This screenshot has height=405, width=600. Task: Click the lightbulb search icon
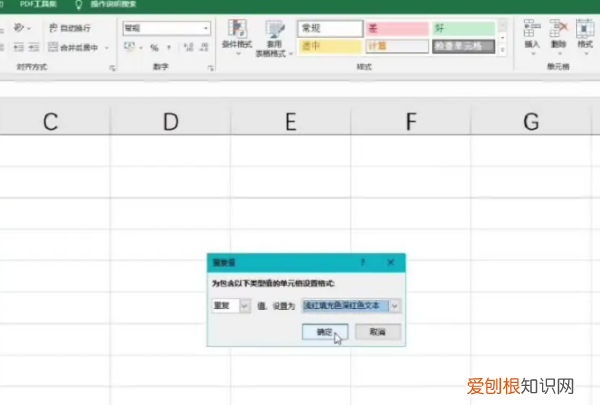(x=78, y=5)
